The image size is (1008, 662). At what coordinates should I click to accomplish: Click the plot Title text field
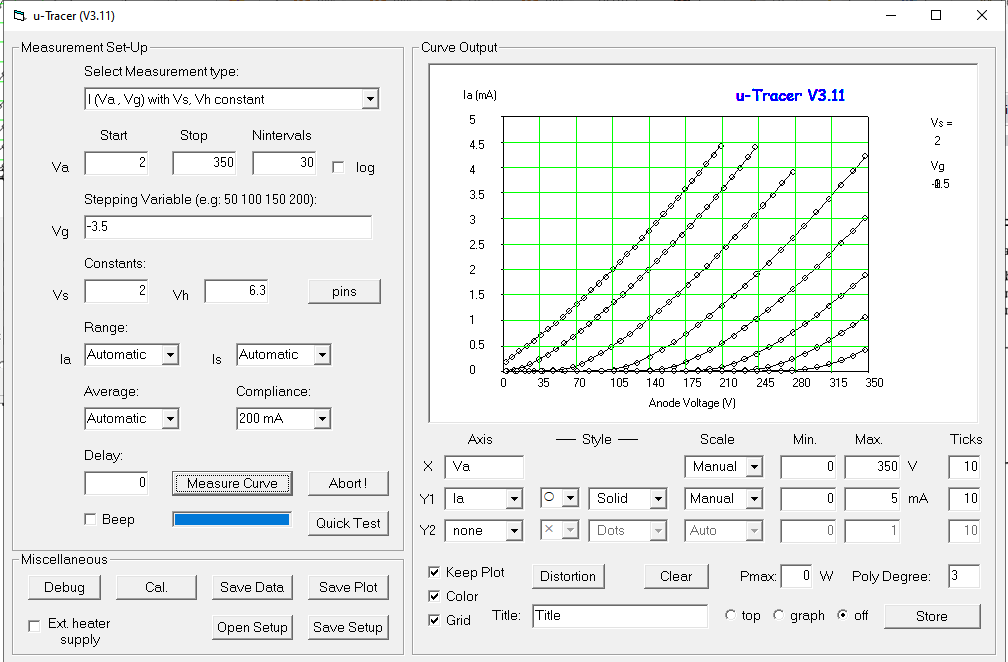click(x=620, y=616)
